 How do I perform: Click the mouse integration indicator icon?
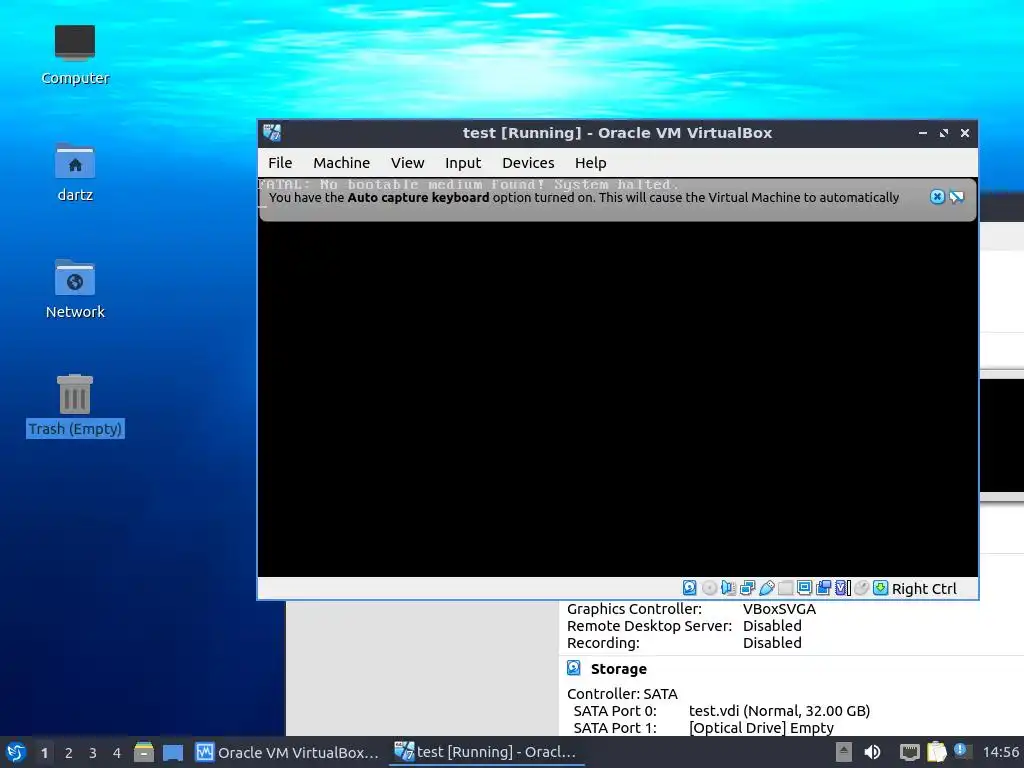click(x=861, y=588)
